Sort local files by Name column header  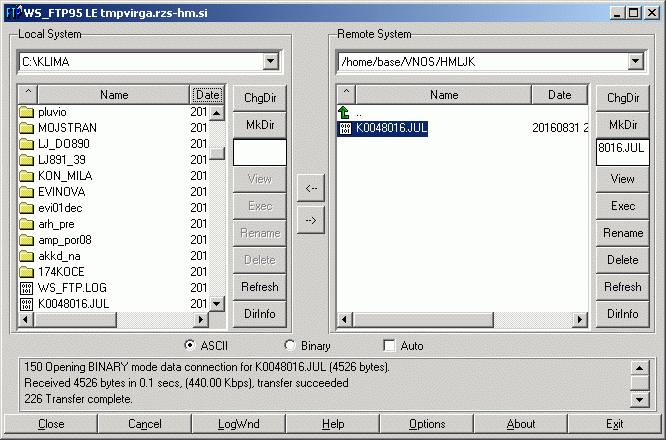tap(114, 95)
